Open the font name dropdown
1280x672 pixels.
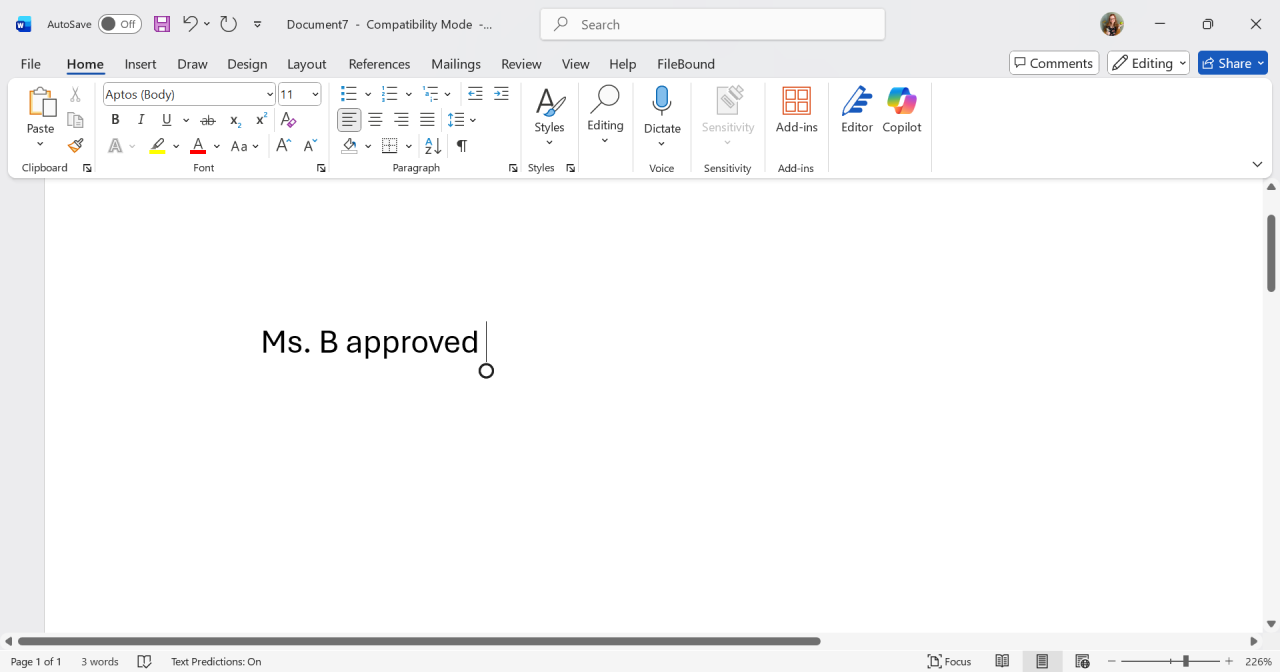(270, 94)
